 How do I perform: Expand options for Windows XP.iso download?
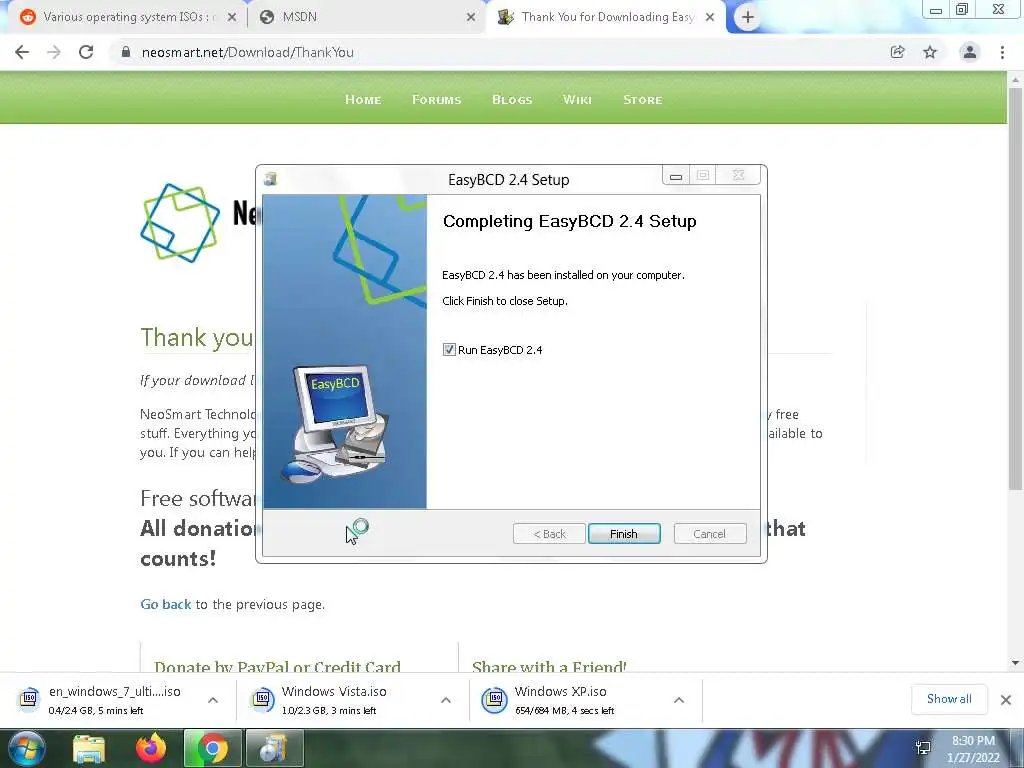click(679, 700)
